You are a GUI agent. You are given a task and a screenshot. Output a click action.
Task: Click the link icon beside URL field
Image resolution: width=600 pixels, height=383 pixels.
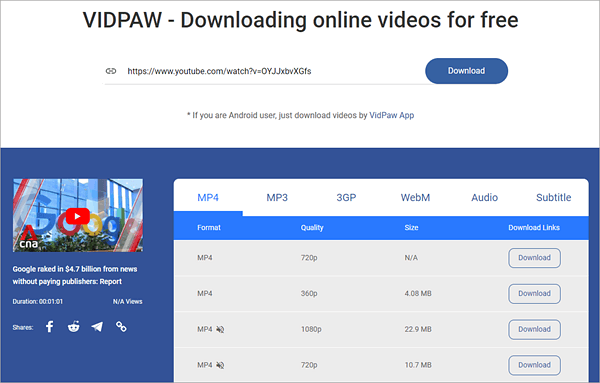click(x=111, y=71)
